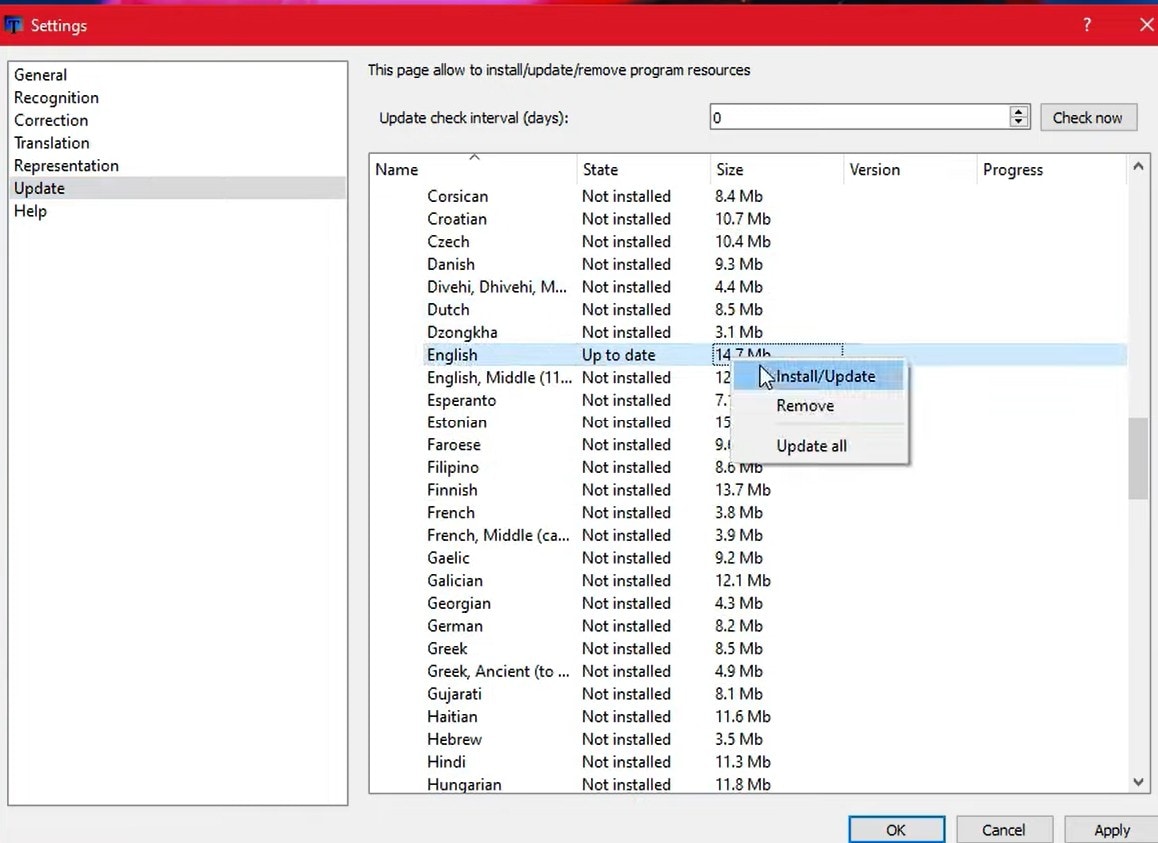
Task: Click the vertical scrollbar thumb
Action: (1138, 459)
